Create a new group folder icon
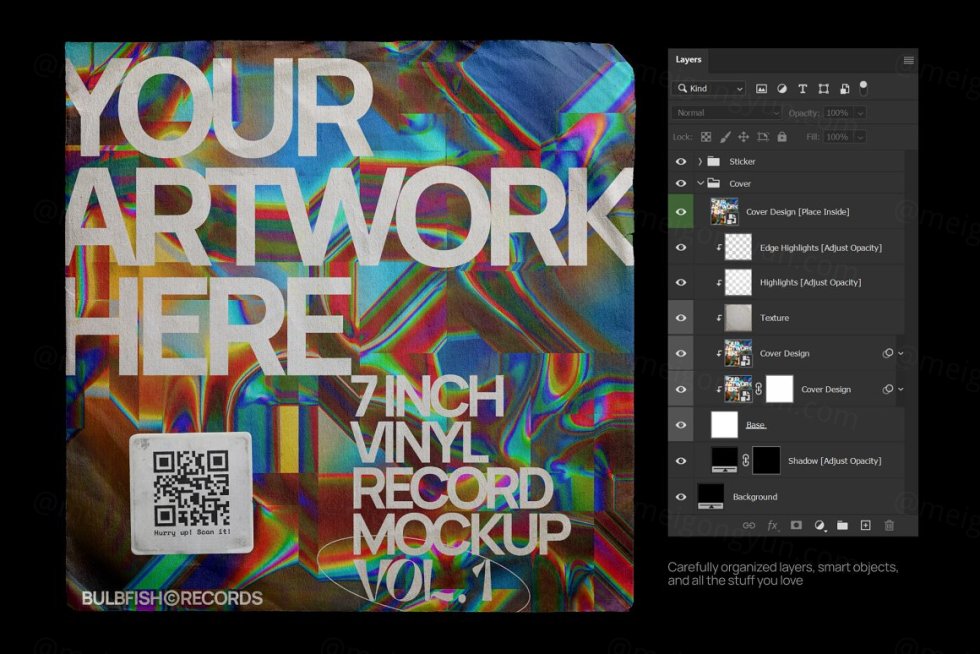 point(842,525)
